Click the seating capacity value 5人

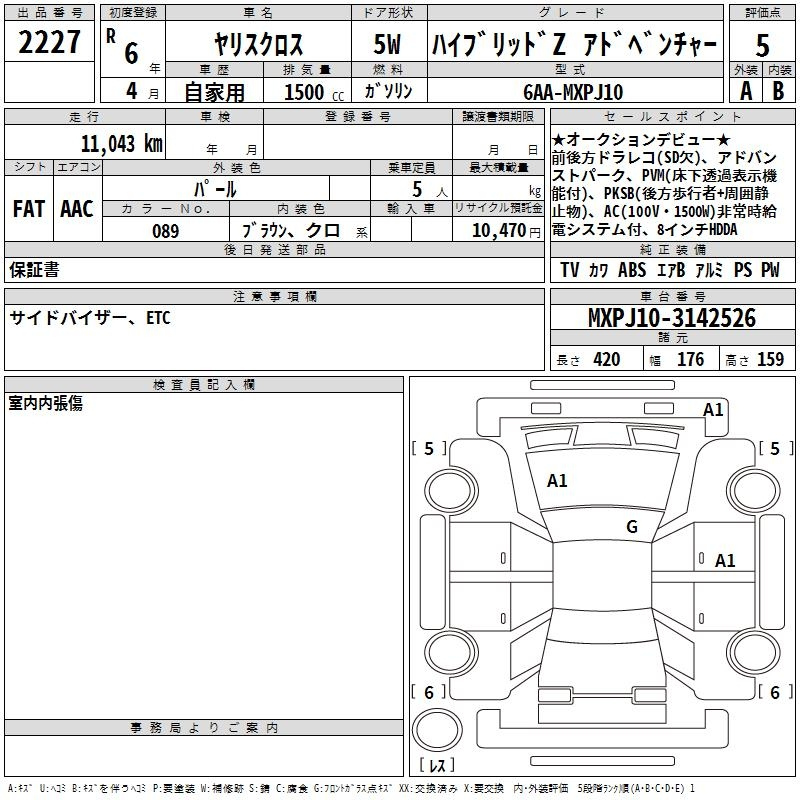coord(430,190)
